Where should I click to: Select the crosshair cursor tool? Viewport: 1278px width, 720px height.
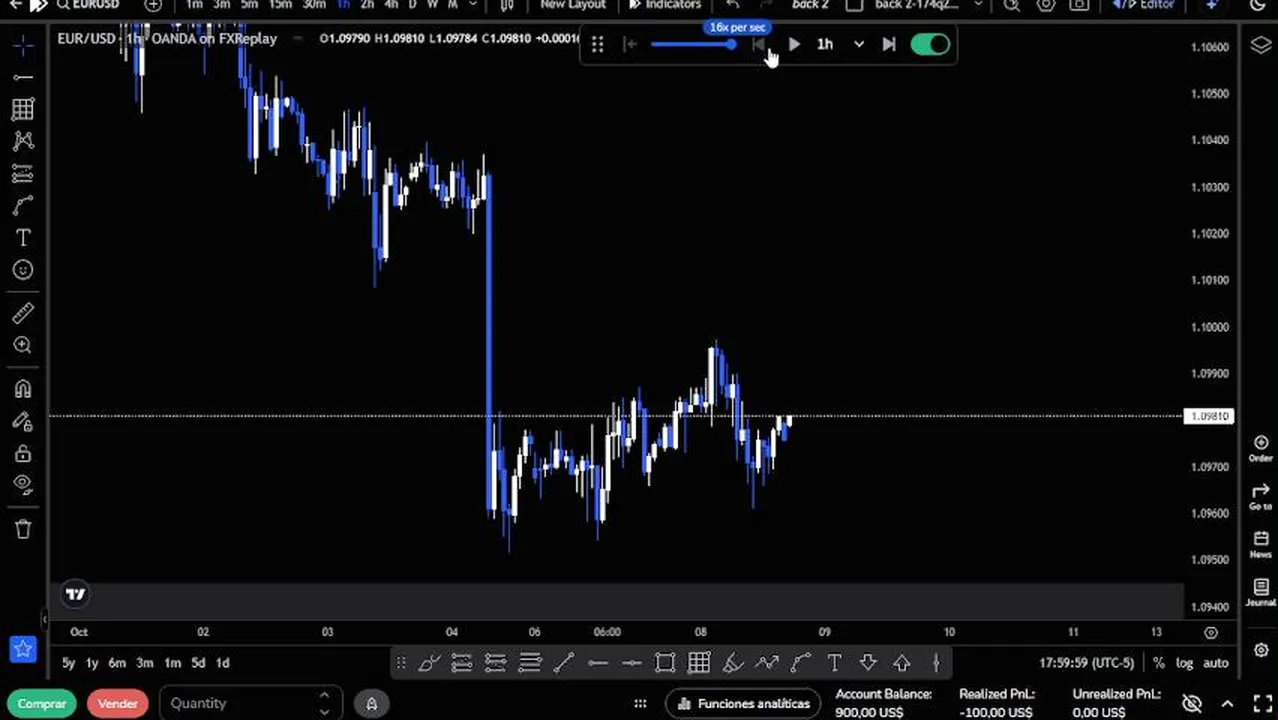click(x=23, y=45)
